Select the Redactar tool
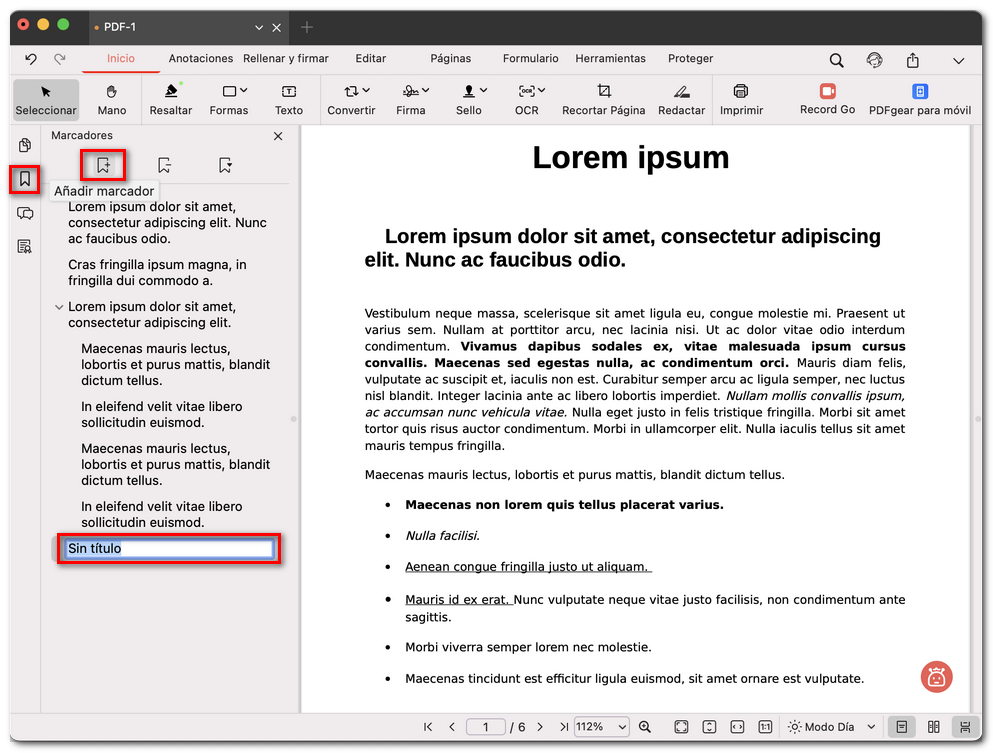 pyautogui.click(x=681, y=99)
